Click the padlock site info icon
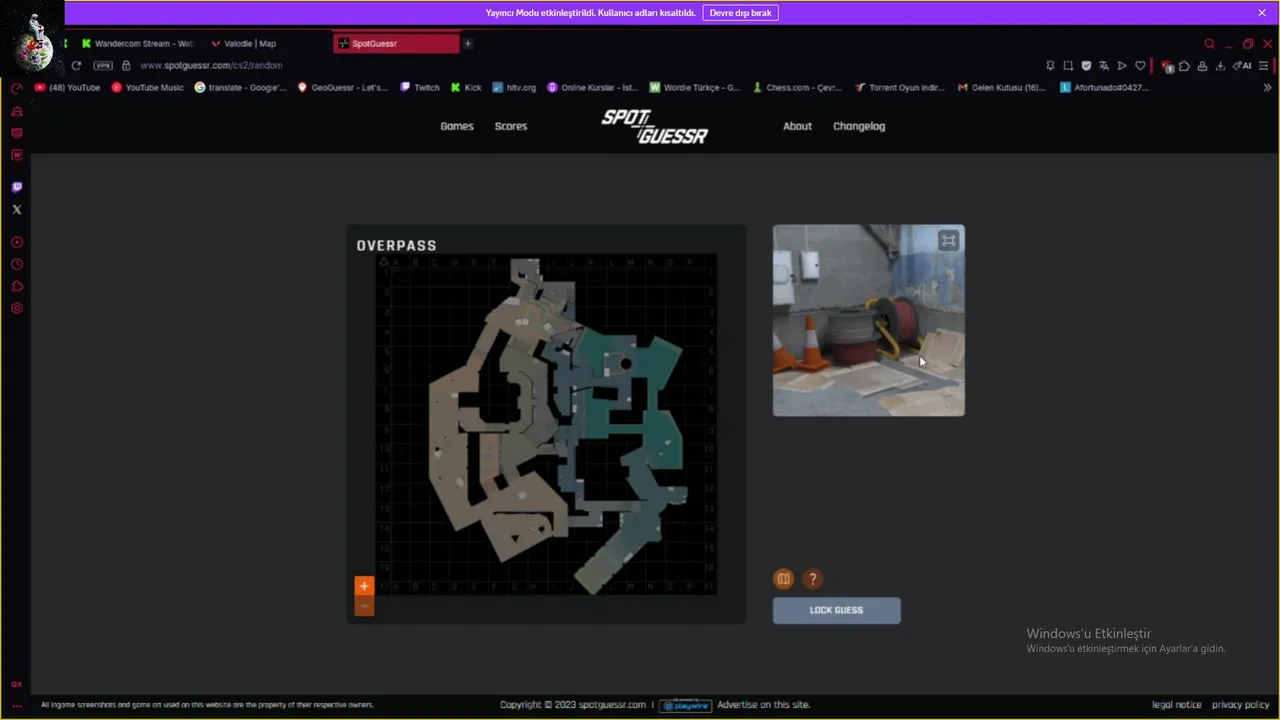This screenshot has width=1280, height=720. (x=126, y=66)
